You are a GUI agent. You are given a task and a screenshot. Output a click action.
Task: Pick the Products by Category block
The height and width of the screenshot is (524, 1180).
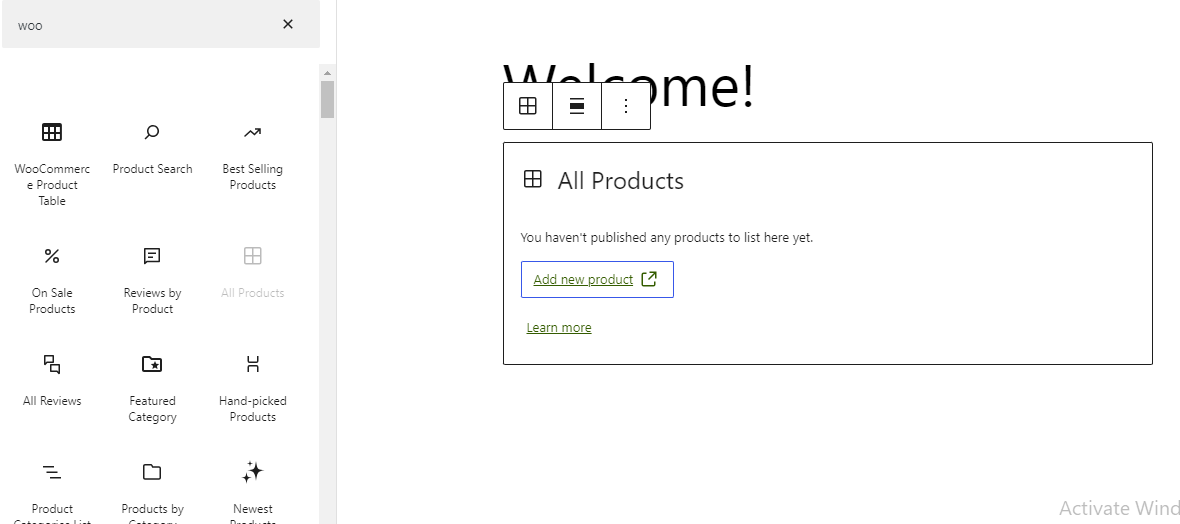pyautogui.click(x=152, y=490)
